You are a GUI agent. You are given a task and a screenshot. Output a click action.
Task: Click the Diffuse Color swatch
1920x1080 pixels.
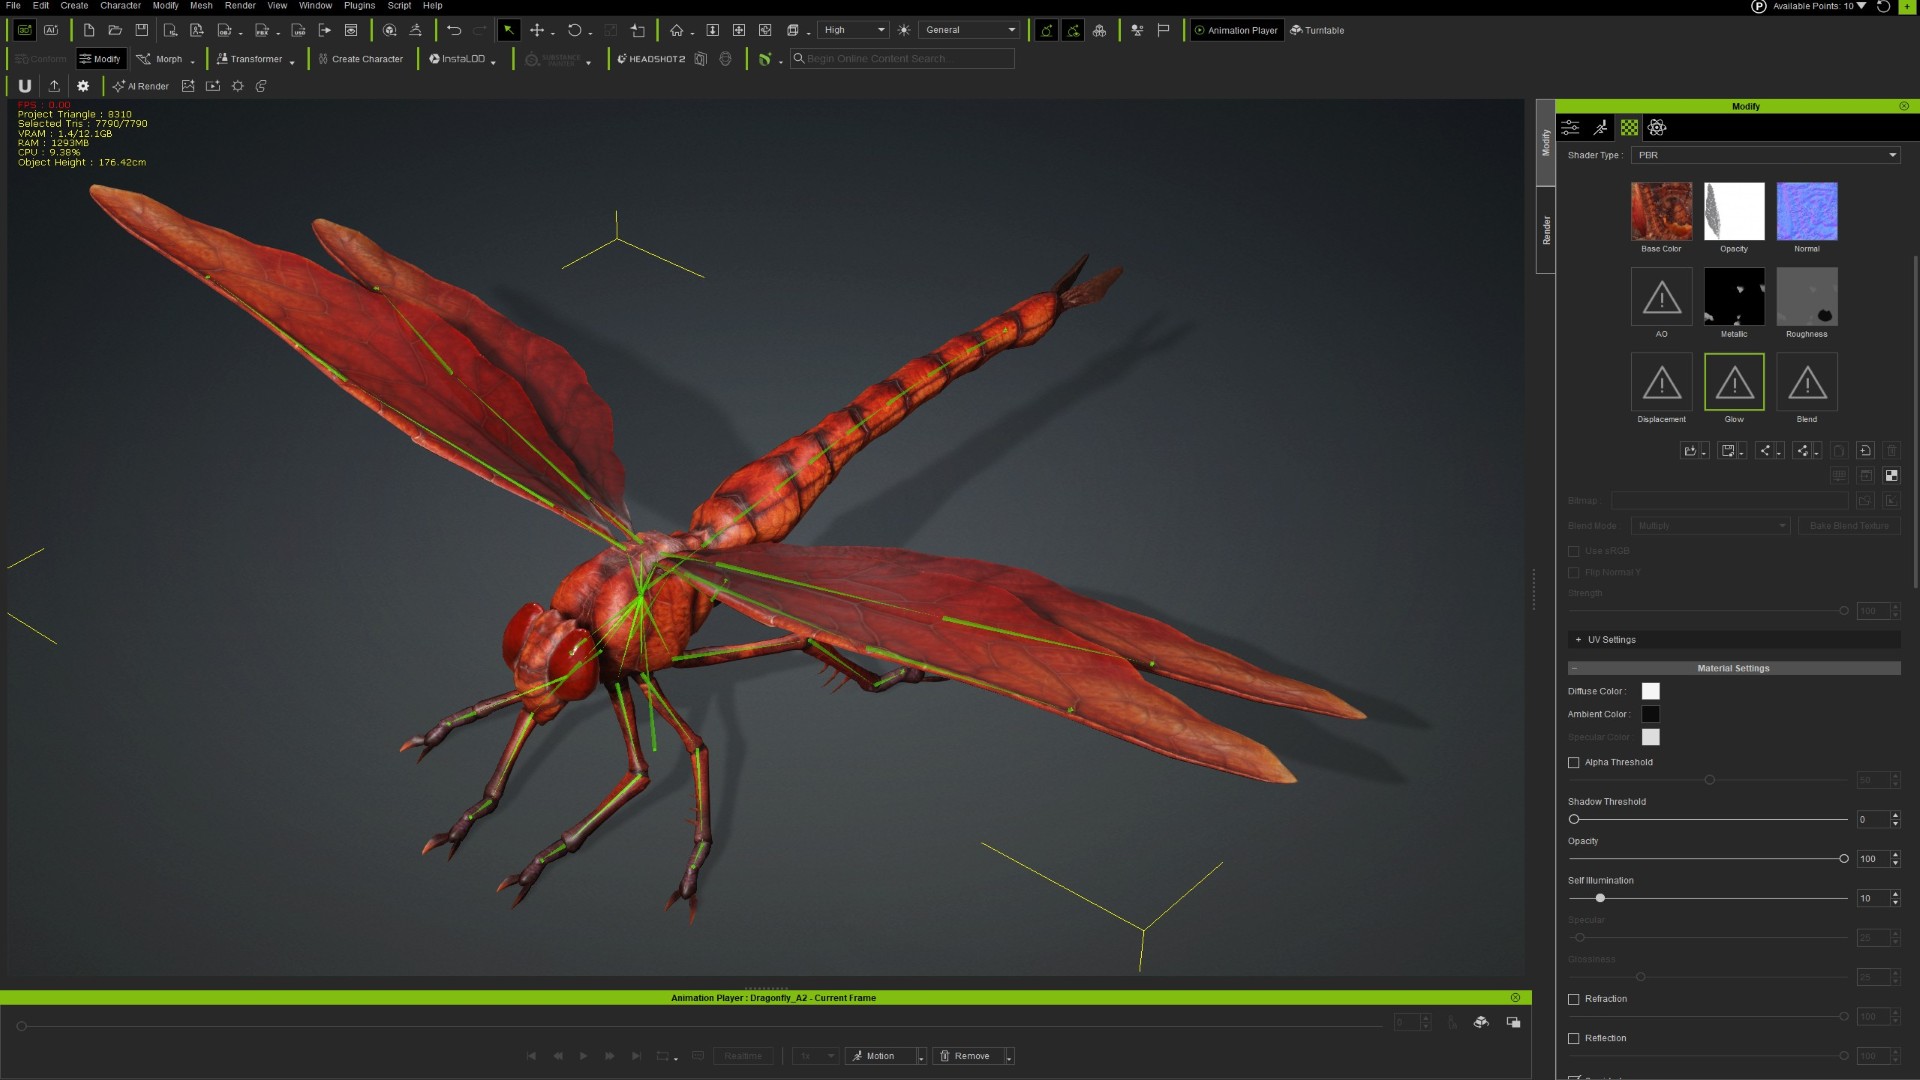coord(1651,691)
